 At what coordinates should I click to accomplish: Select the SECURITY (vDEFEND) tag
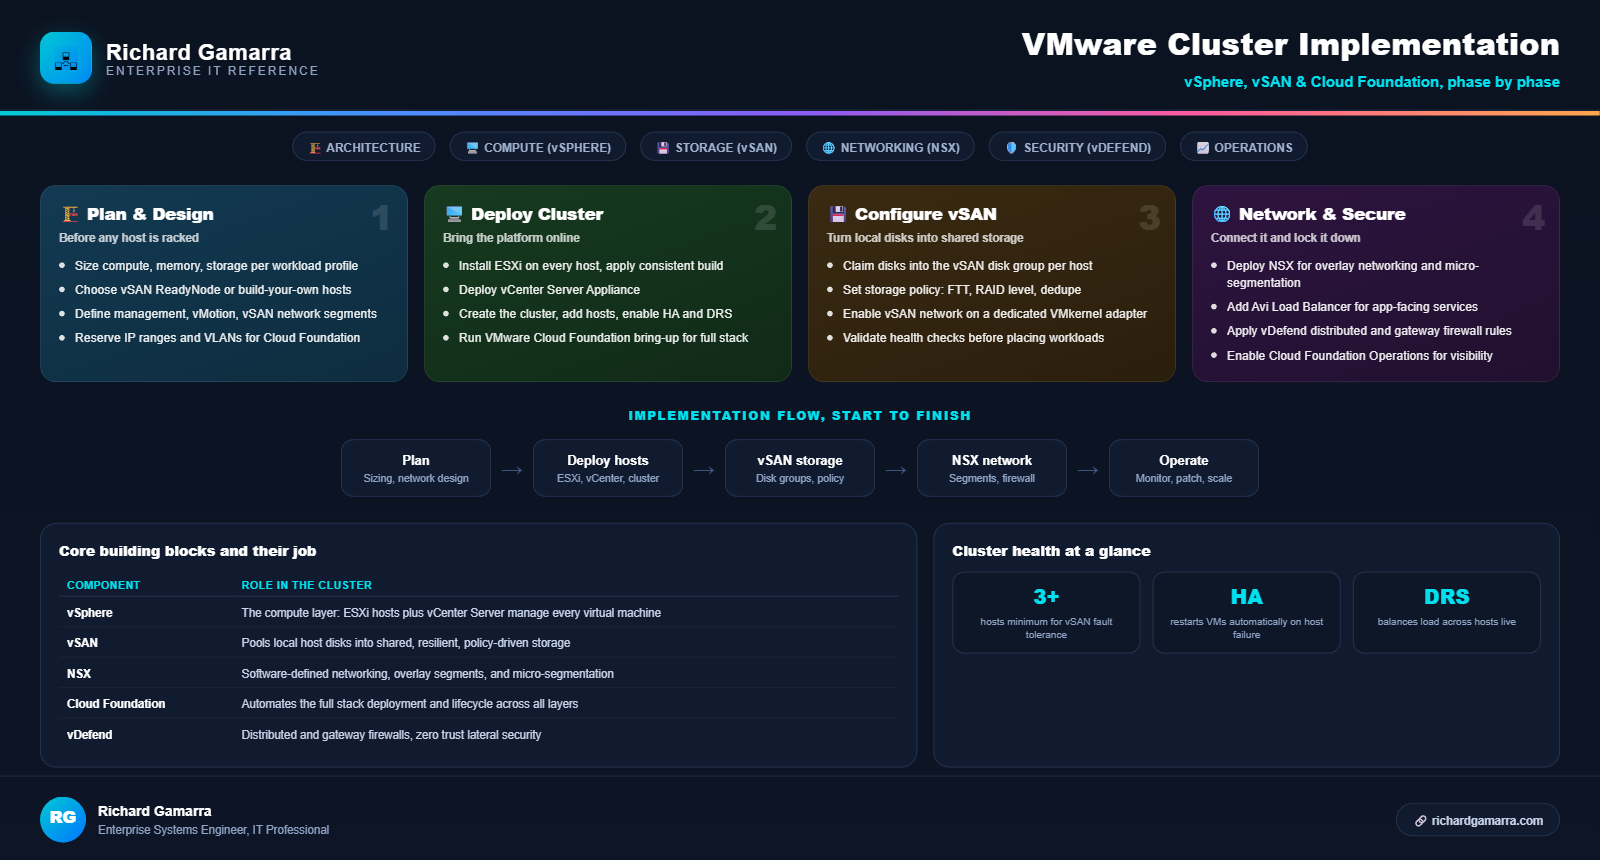(x=1077, y=147)
